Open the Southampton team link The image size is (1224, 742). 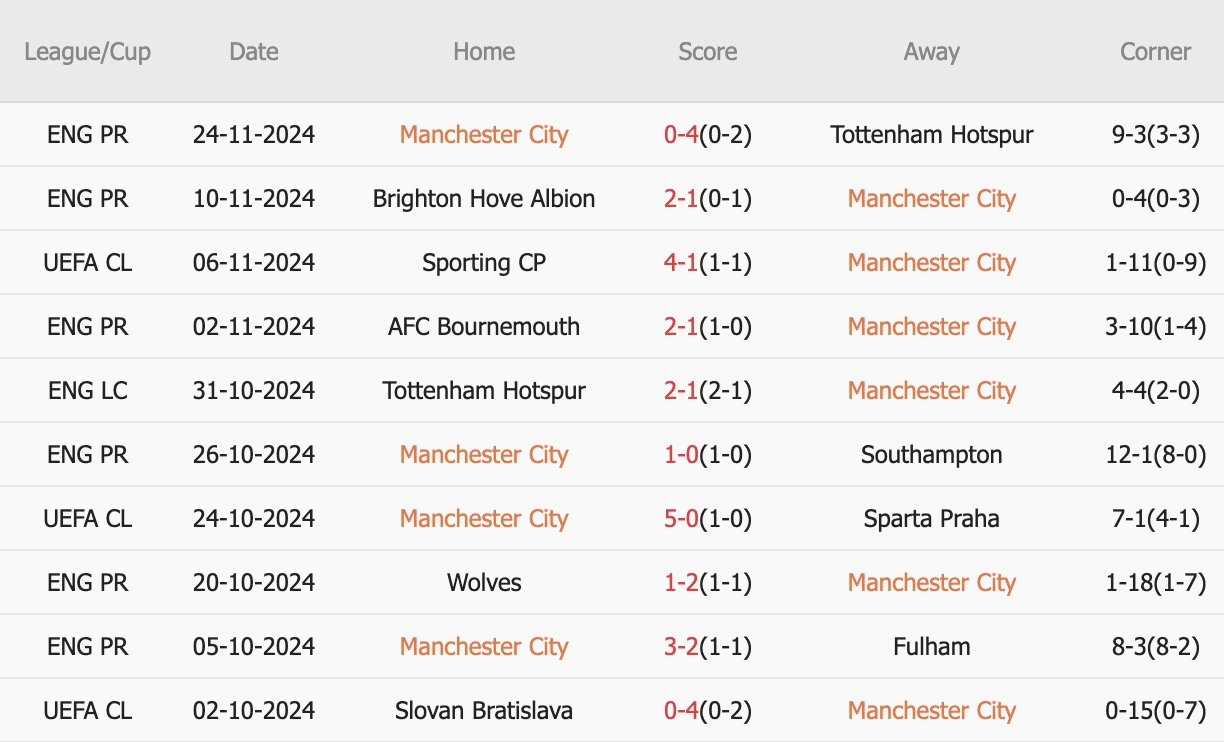(931, 455)
